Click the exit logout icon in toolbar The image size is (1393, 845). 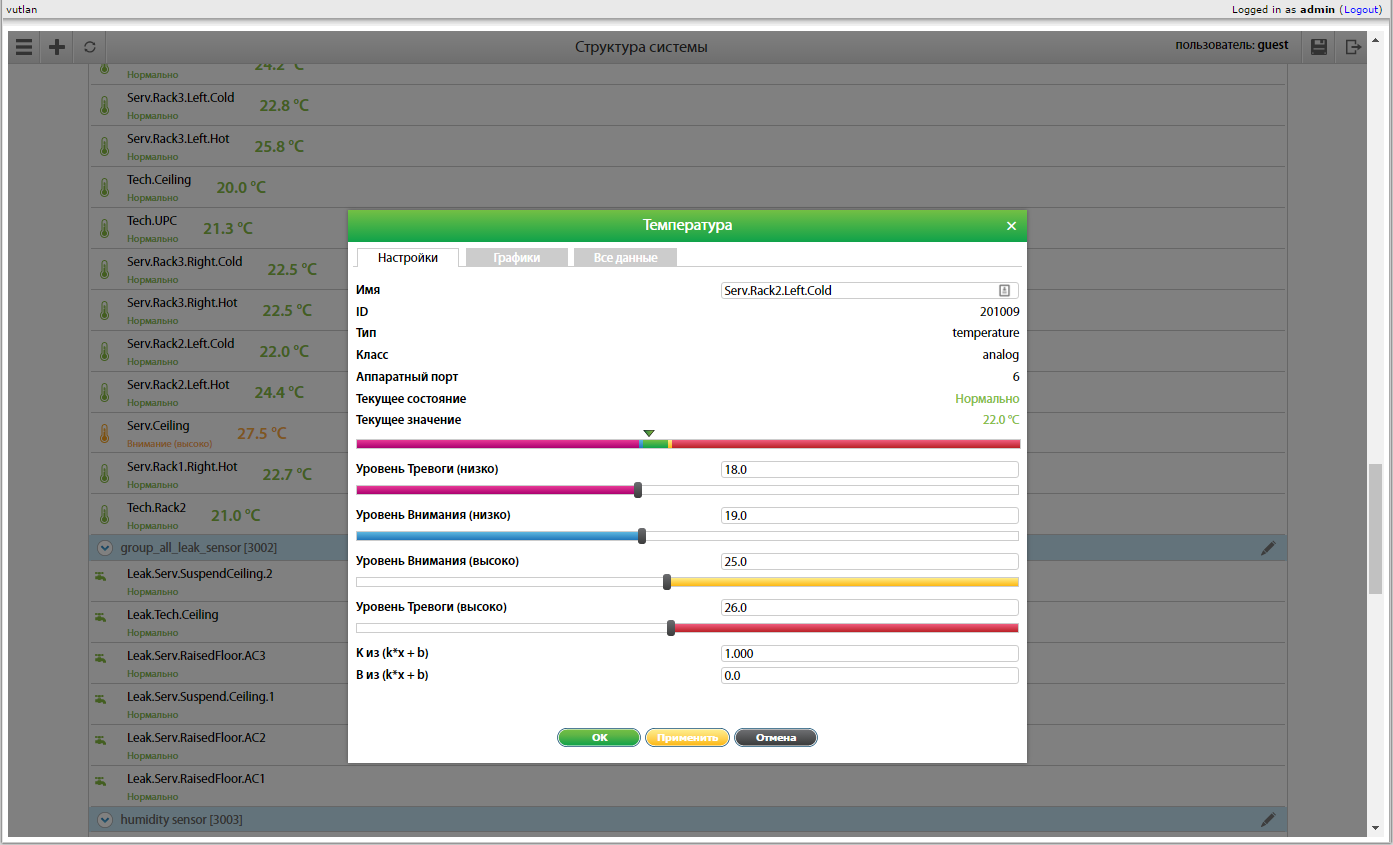[x=1353, y=47]
